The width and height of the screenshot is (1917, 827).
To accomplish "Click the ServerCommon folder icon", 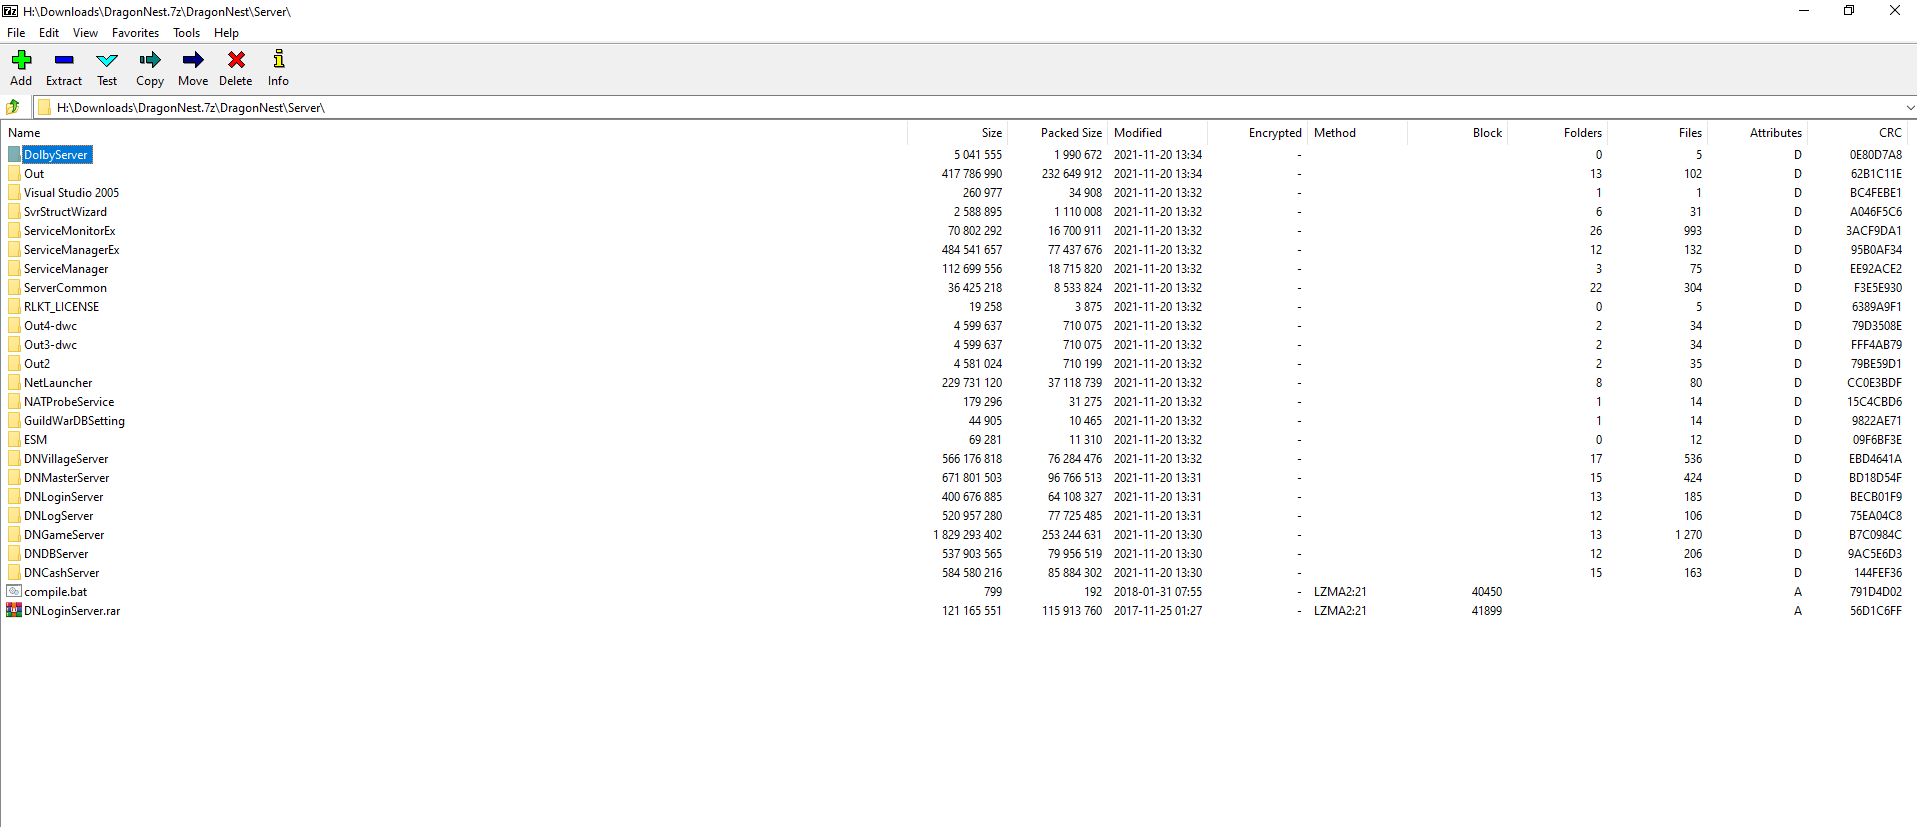I will coord(14,287).
